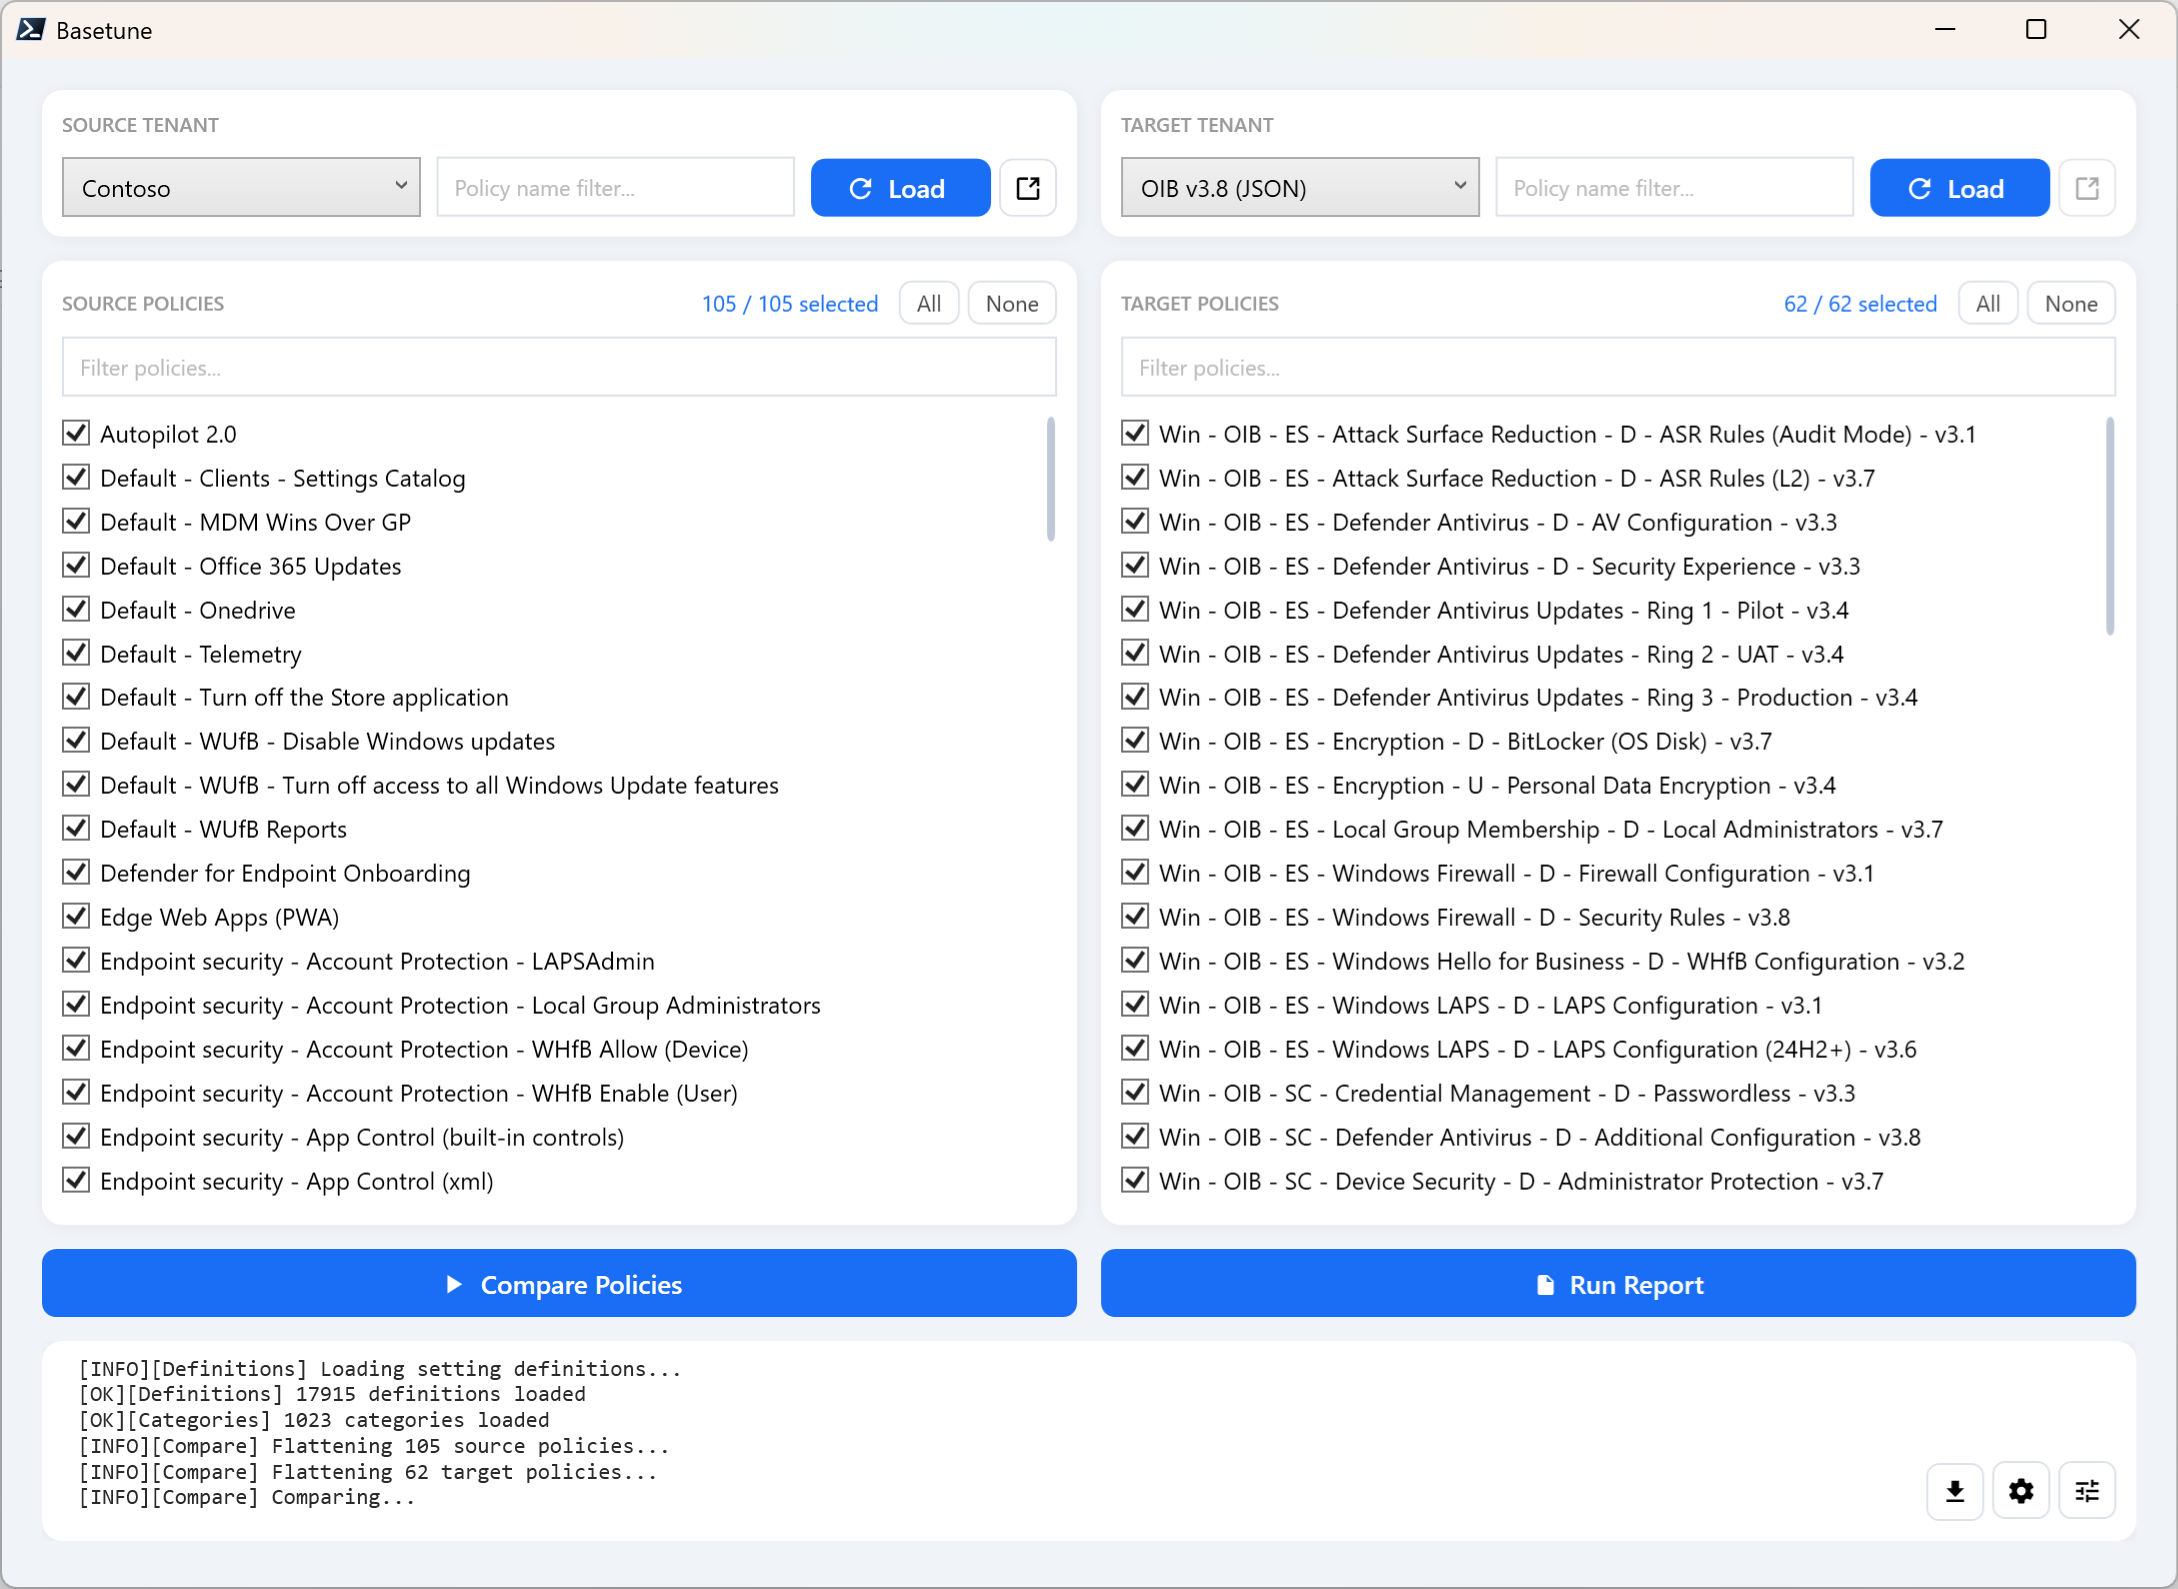The height and width of the screenshot is (1589, 2178).
Task: Load the source tenant policies
Action: click(x=900, y=188)
